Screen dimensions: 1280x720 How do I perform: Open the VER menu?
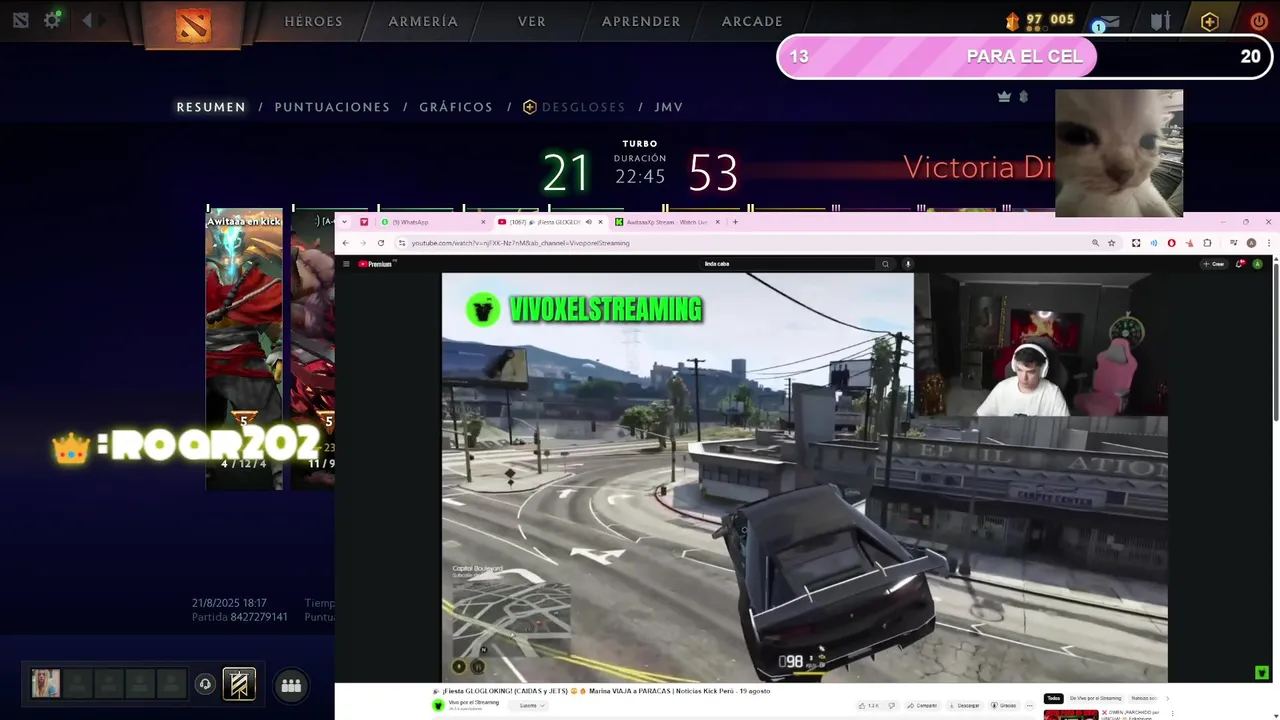point(532,21)
